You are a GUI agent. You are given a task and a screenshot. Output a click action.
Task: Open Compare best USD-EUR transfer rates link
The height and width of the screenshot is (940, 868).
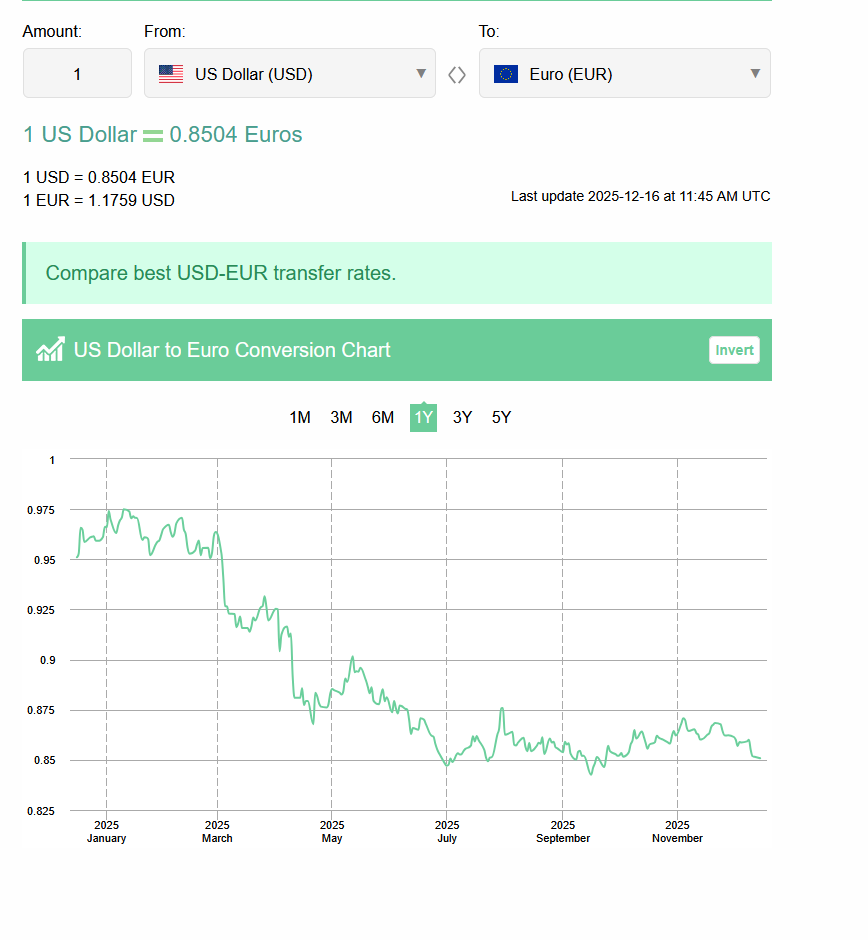[221, 272]
